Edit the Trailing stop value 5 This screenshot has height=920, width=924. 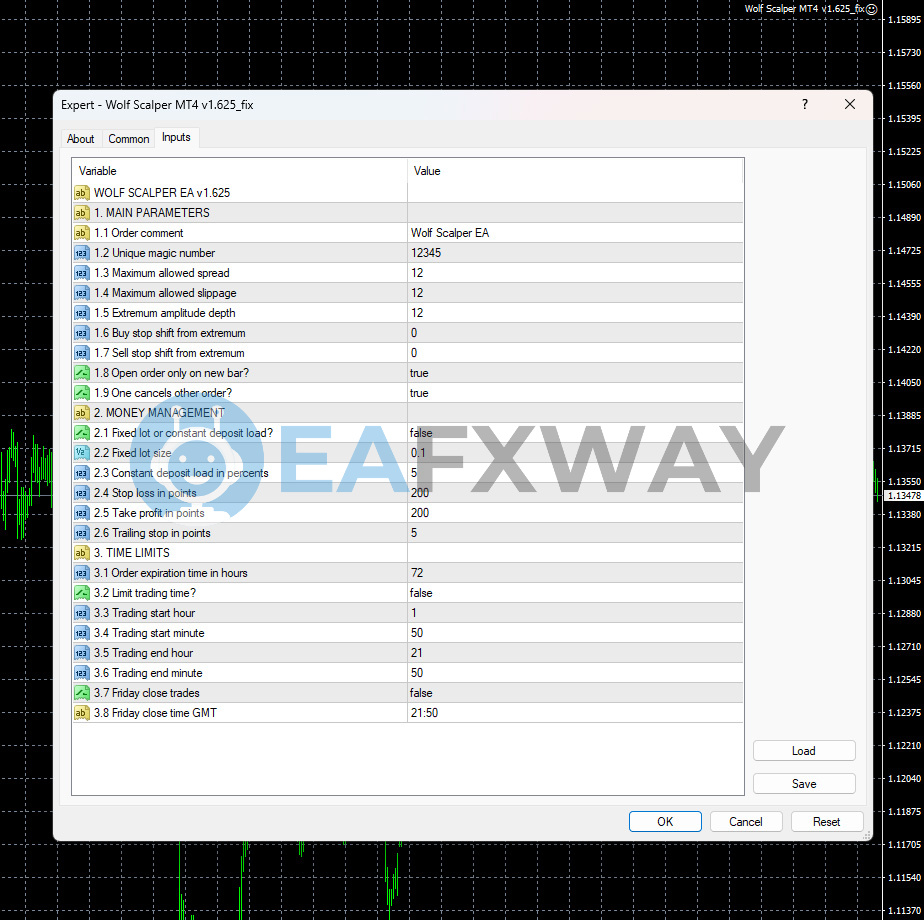(x=575, y=533)
